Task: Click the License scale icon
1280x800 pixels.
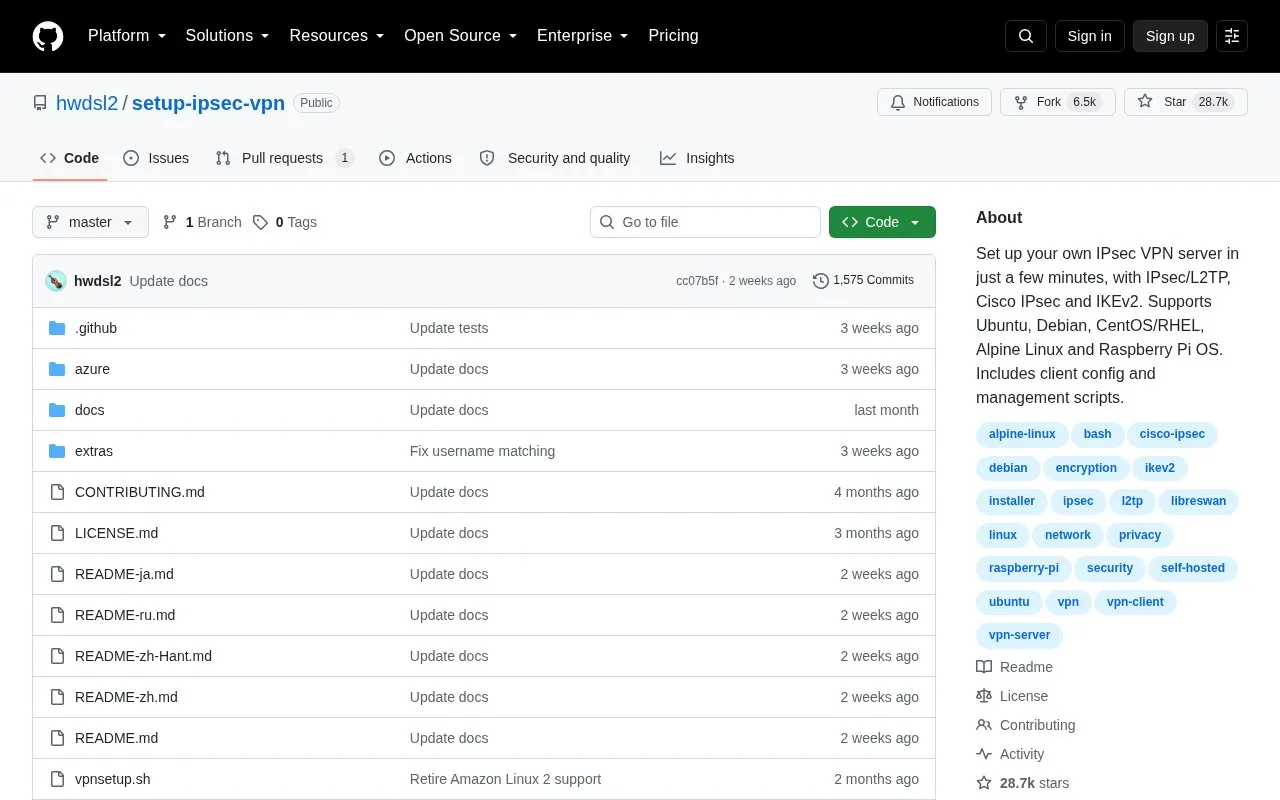Action: (984, 696)
